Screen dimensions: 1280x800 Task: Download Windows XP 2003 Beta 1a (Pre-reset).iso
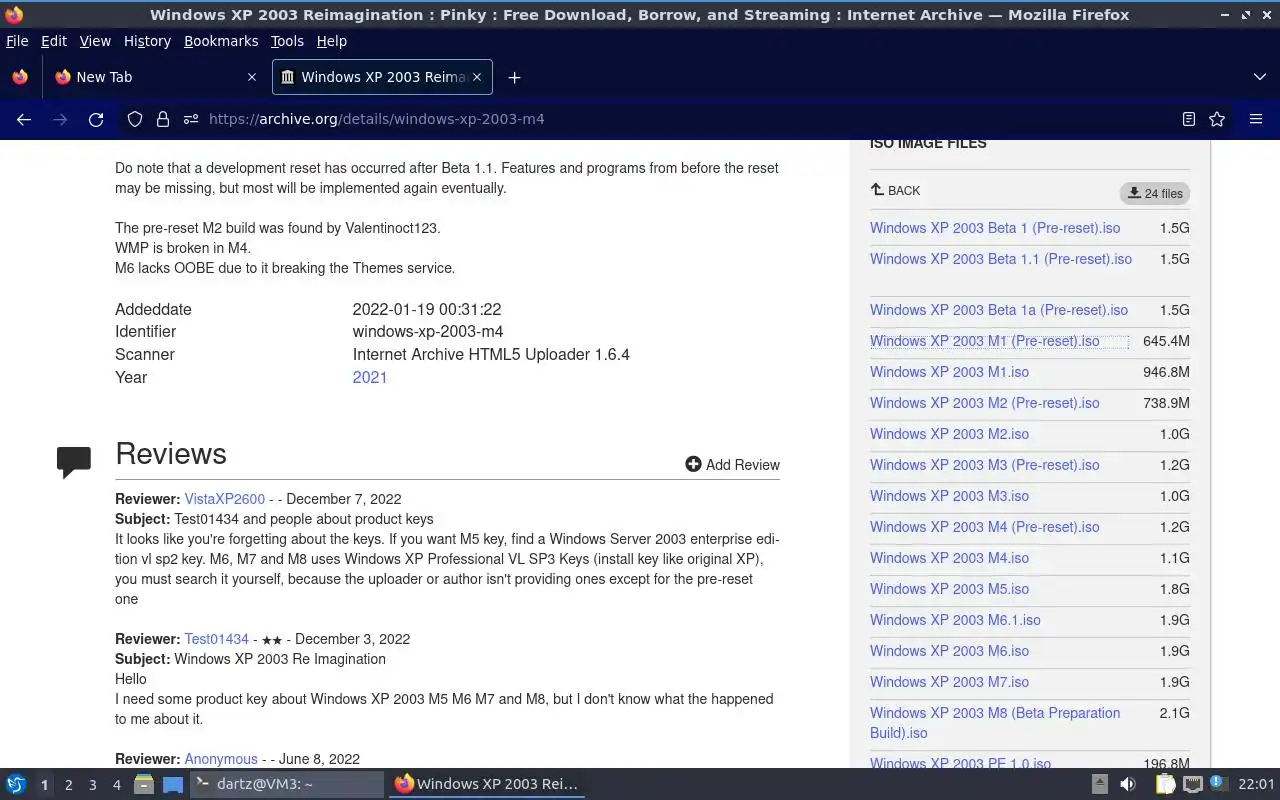tap(999, 310)
